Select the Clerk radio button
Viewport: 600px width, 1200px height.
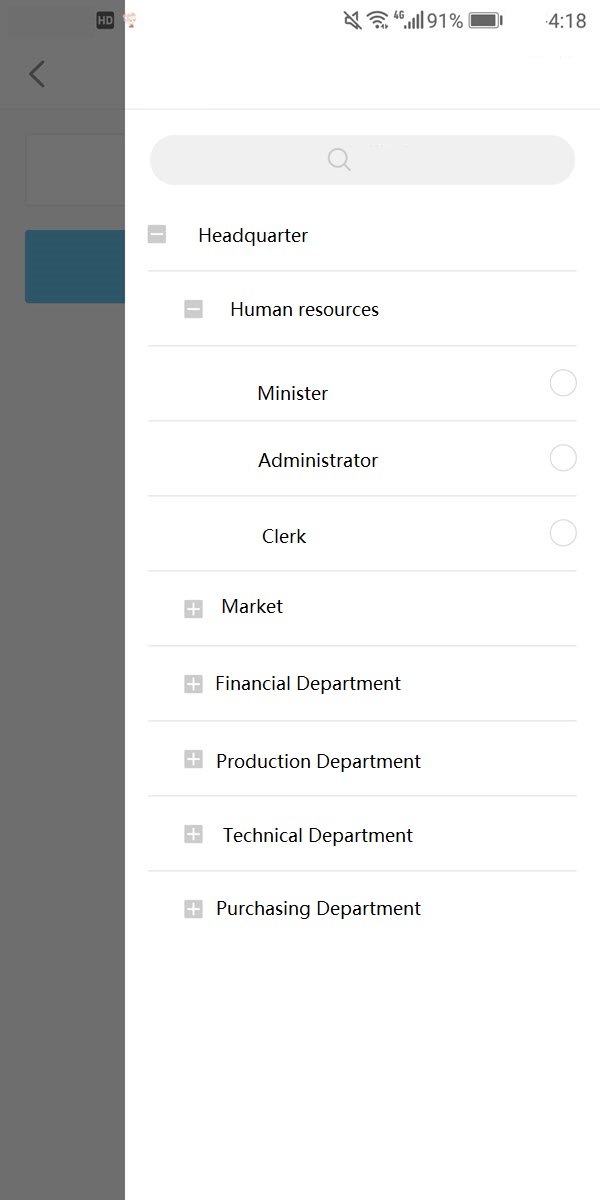[563, 532]
